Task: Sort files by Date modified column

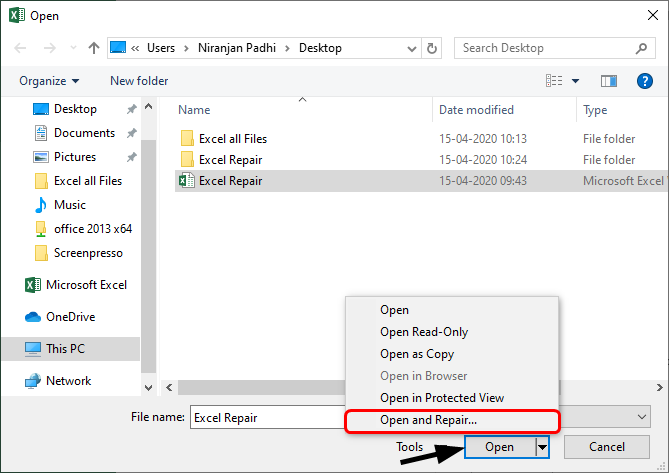Action: [476, 110]
